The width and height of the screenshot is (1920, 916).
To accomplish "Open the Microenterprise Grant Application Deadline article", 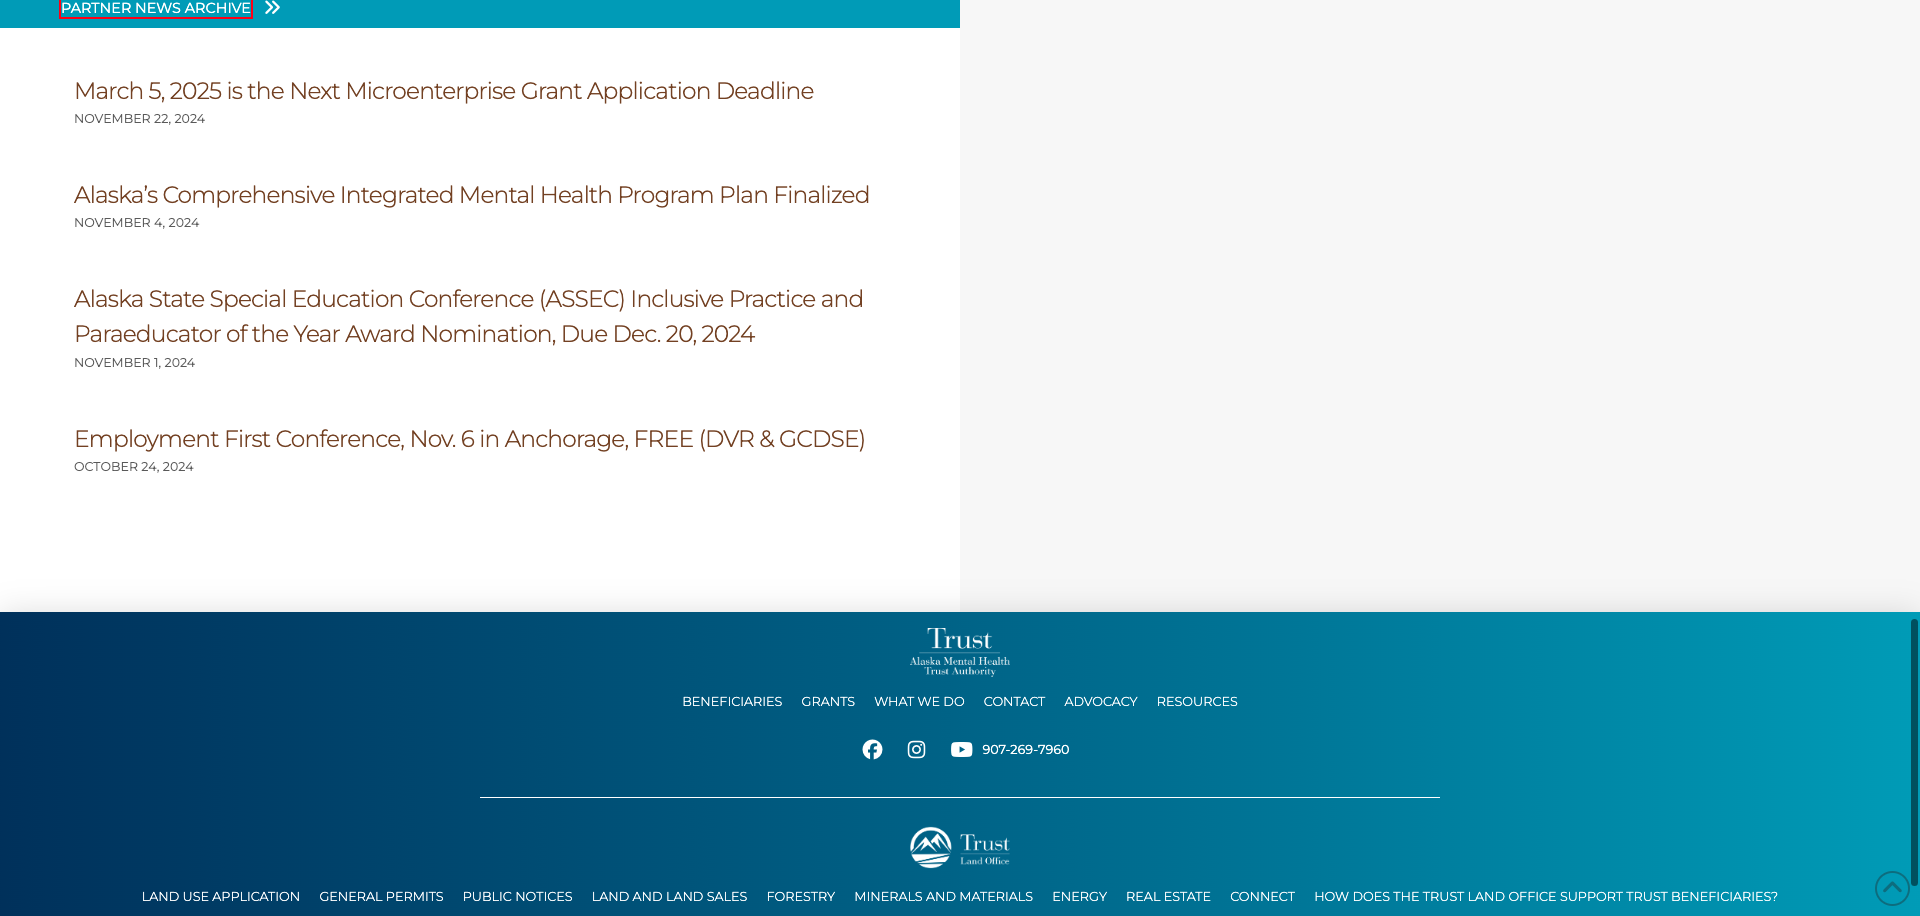I will (x=443, y=91).
